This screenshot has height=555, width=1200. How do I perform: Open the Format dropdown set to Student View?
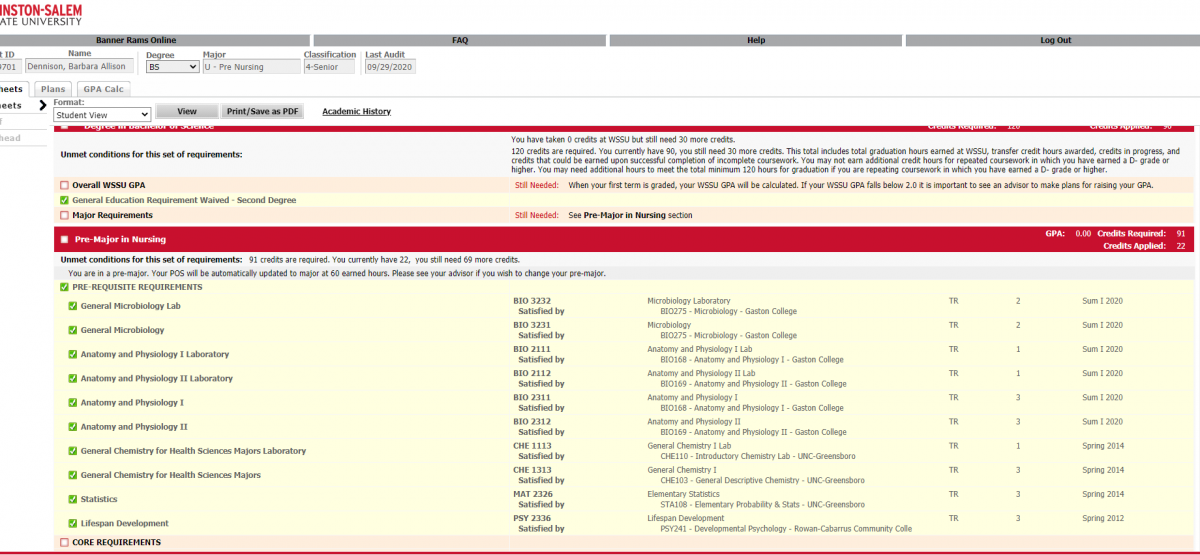click(x=102, y=115)
